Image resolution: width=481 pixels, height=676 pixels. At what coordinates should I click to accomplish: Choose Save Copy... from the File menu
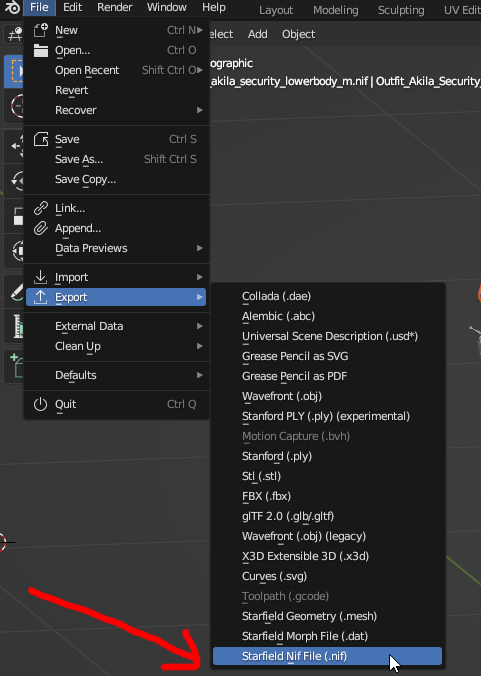(116, 179)
